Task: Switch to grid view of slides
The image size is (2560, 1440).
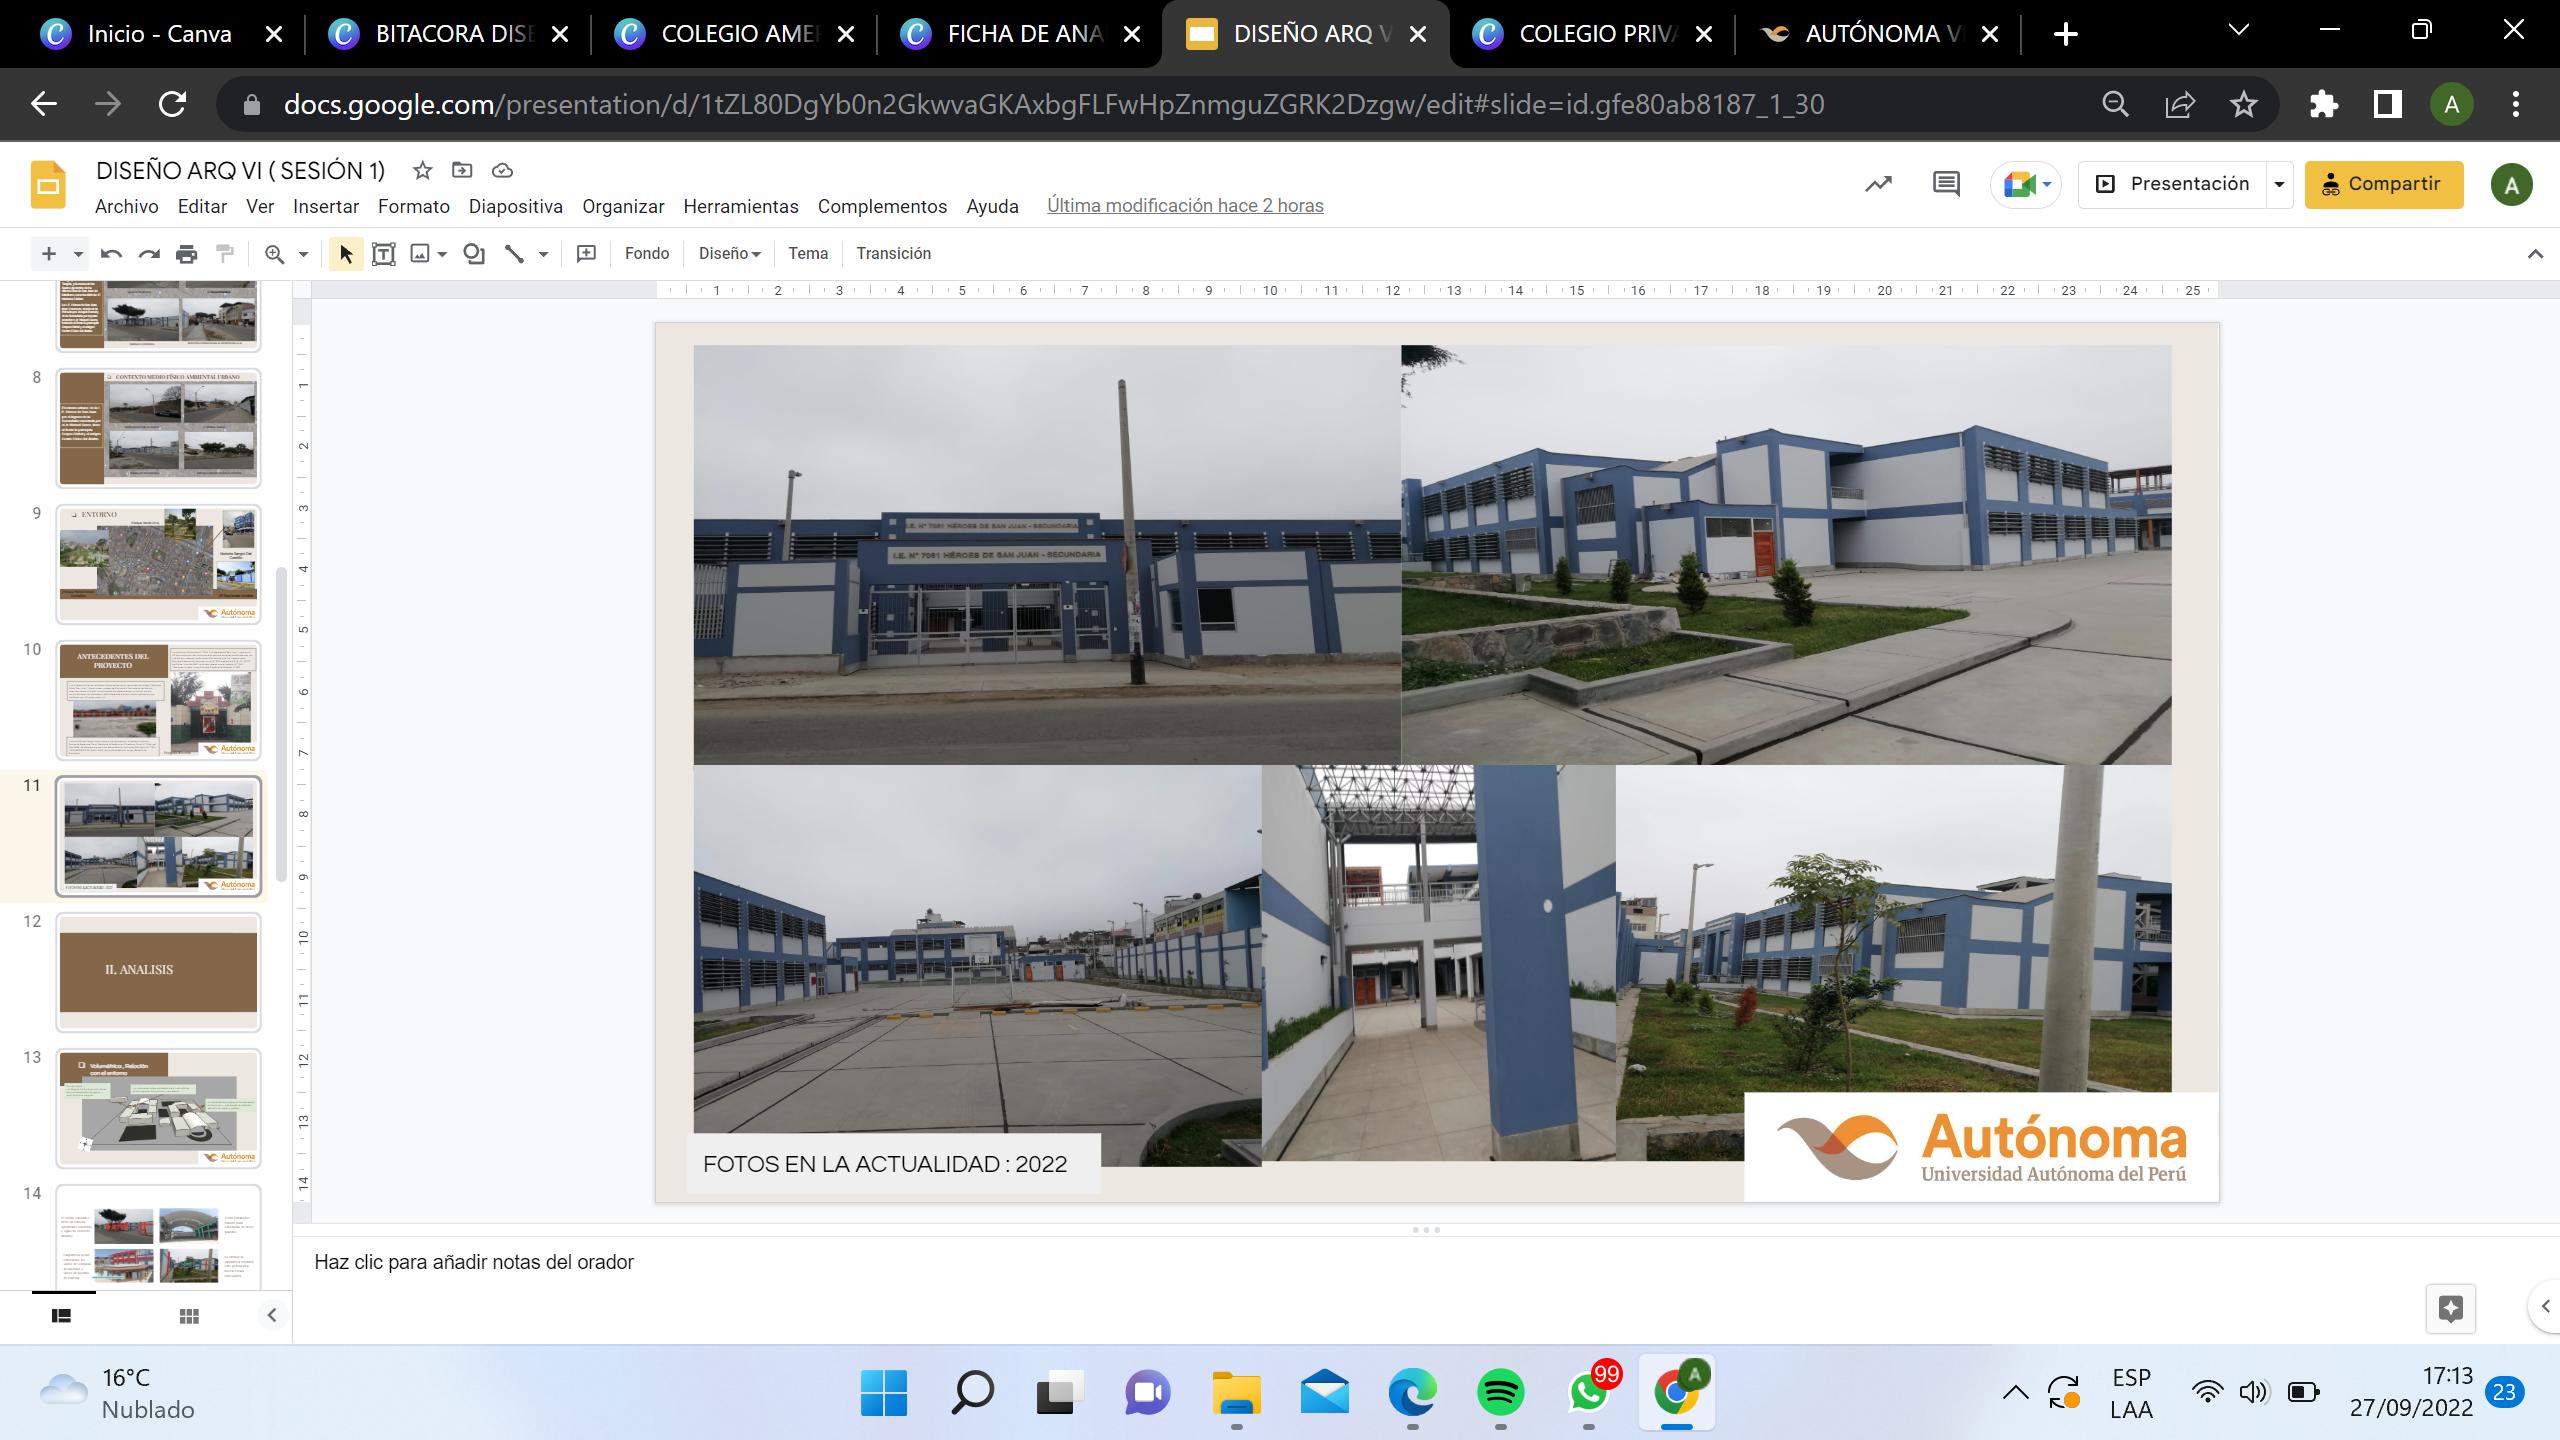Action: click(x=189, y=1316)
